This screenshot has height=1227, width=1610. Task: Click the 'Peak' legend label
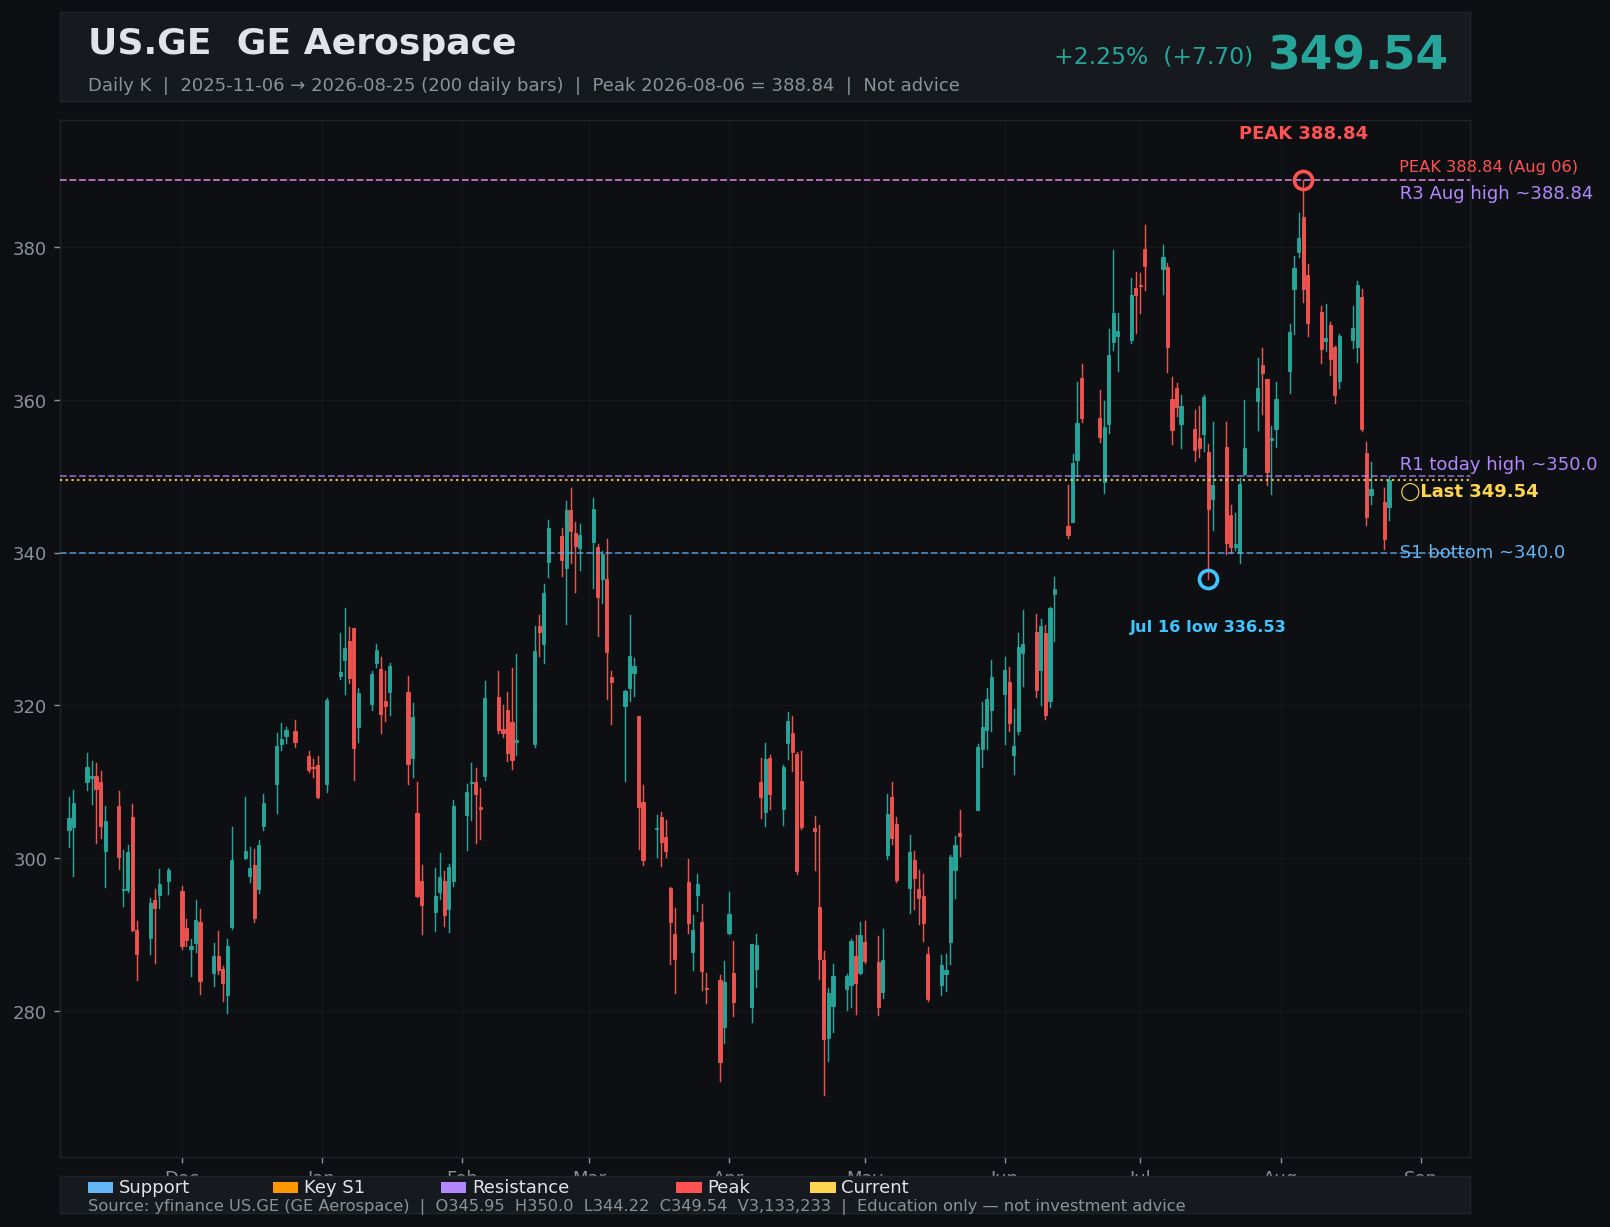point(729,1188)
